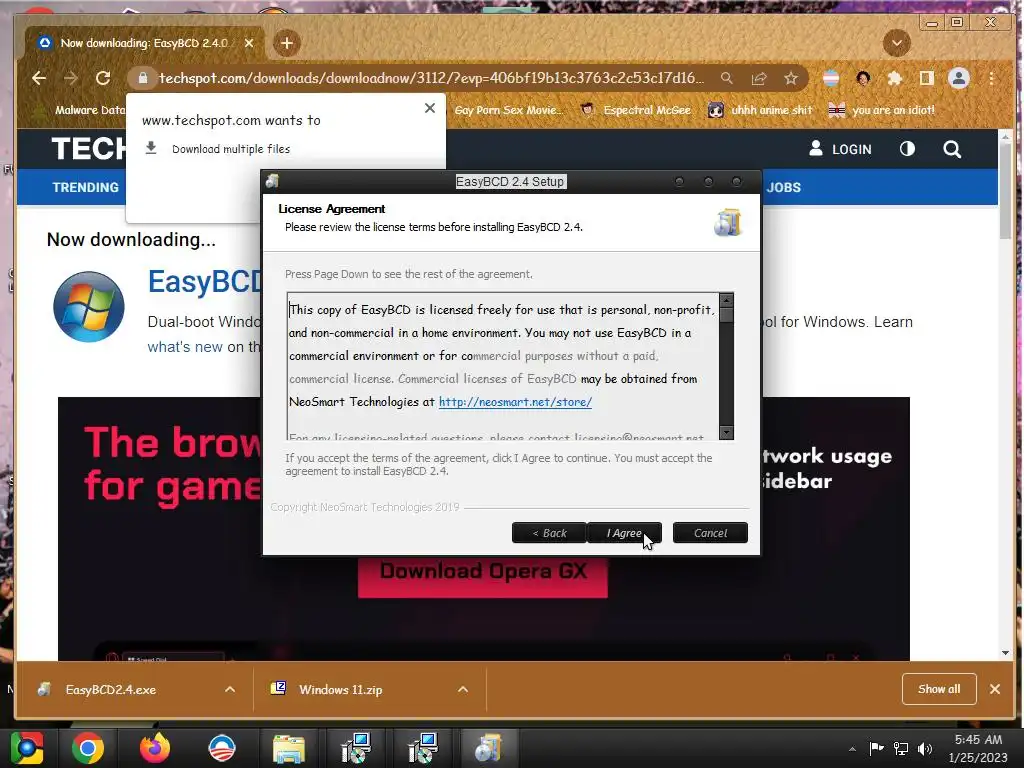Expand options for Windows 11.zip download
The width and height of the screenshot is (1024, 768).
[x=463, y=690]
